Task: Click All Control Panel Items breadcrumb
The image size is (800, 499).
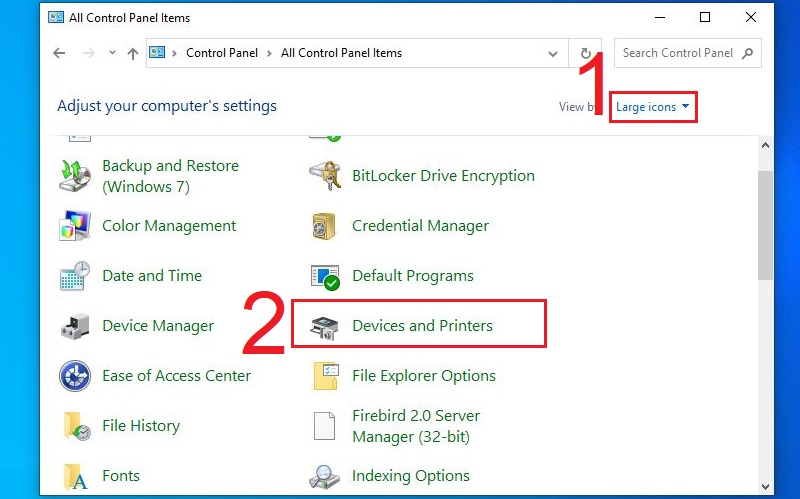Action: pos(341,53)
